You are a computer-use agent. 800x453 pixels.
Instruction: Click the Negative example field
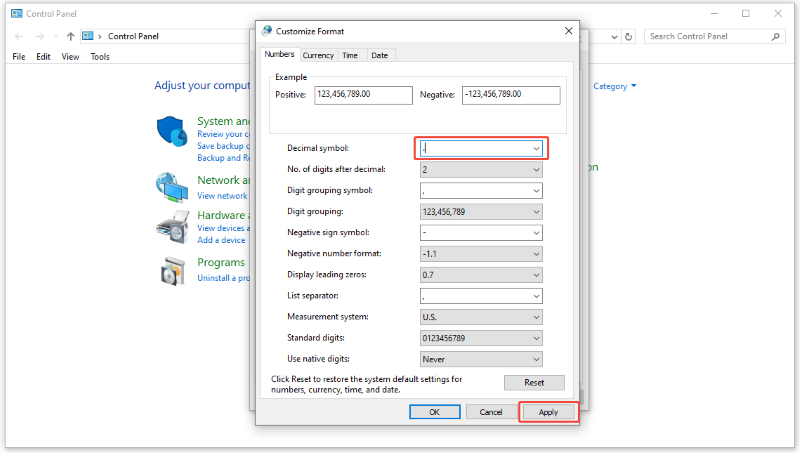tap(511, 95)
